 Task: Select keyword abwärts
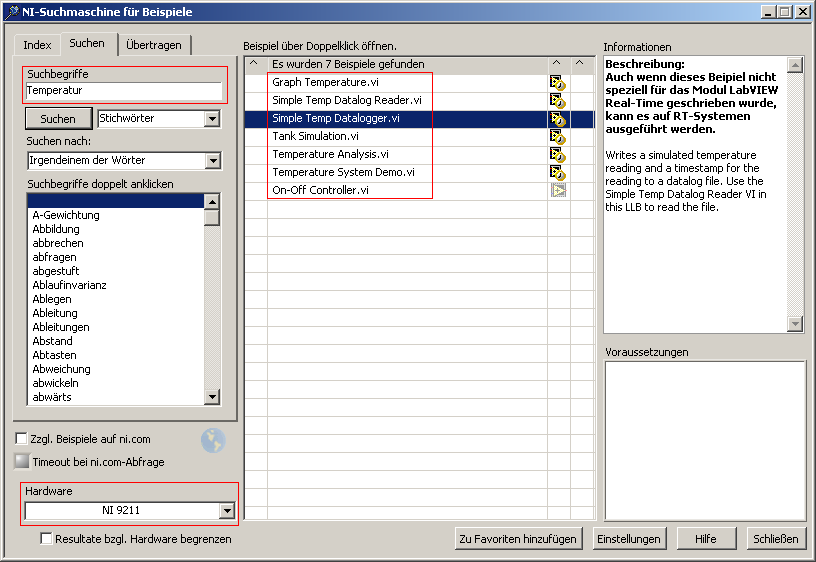[52, 397]
